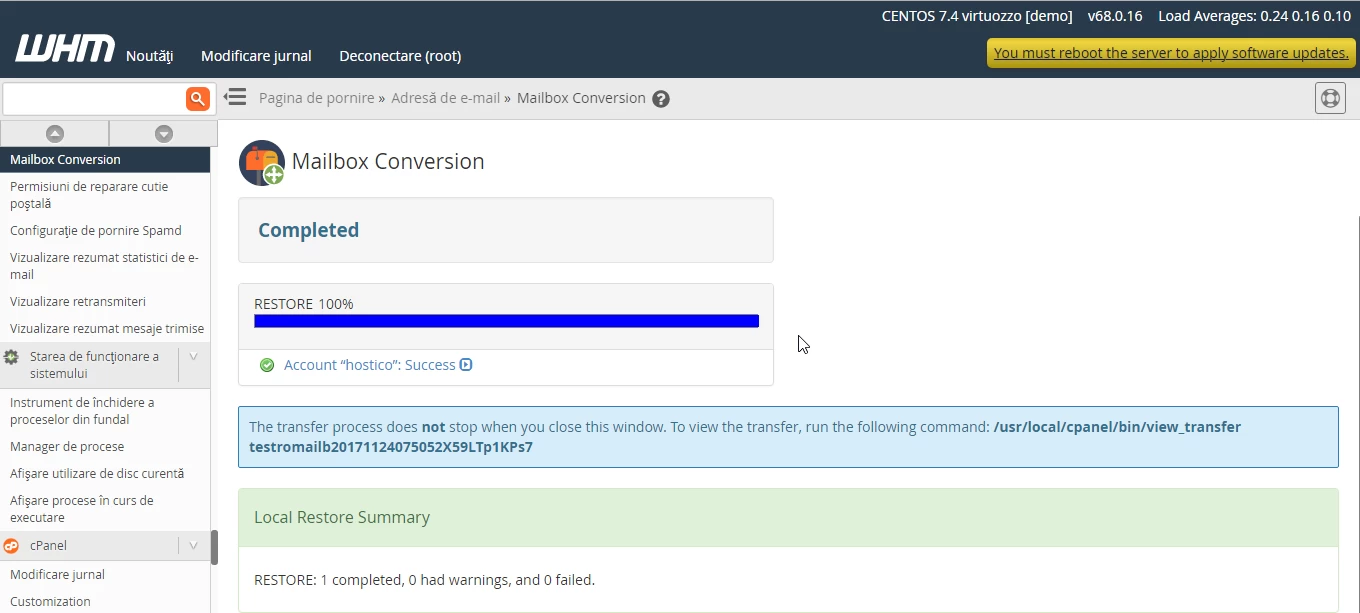Click the orange search magnifier icon
Screen dimensions: 1360x613
197,98
